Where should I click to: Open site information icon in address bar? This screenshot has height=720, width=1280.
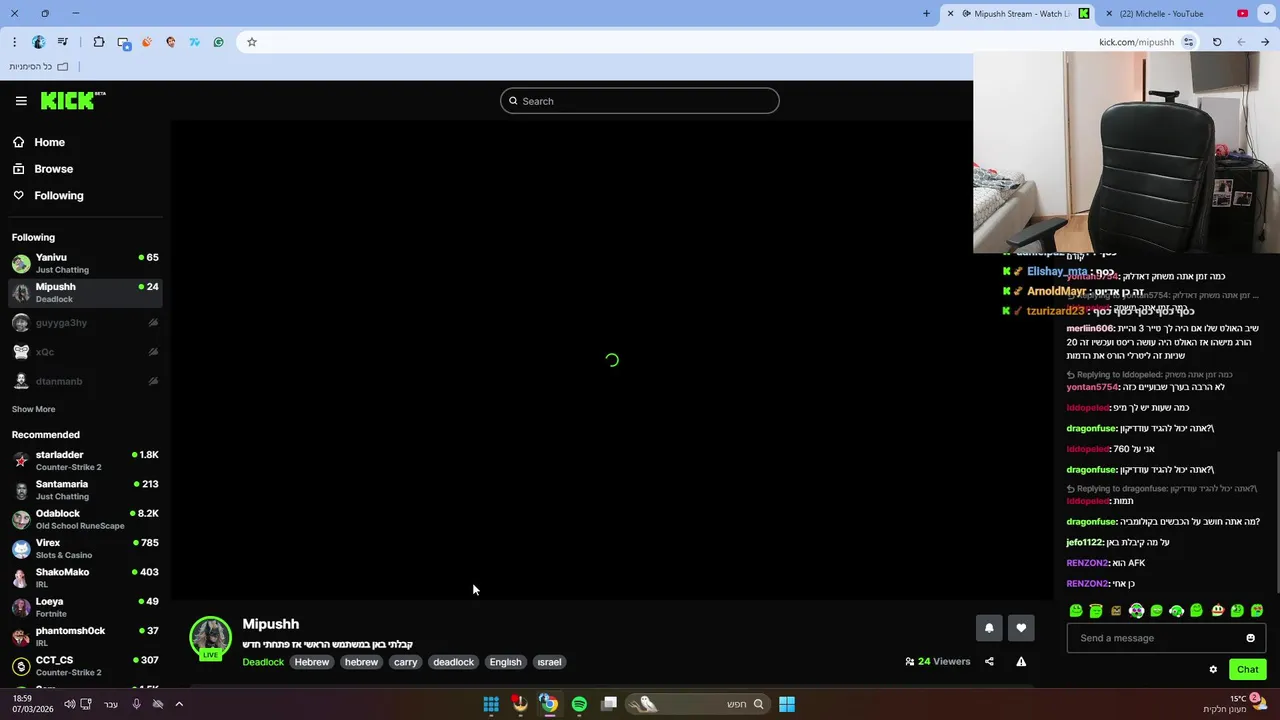[x=1188, y=42]
